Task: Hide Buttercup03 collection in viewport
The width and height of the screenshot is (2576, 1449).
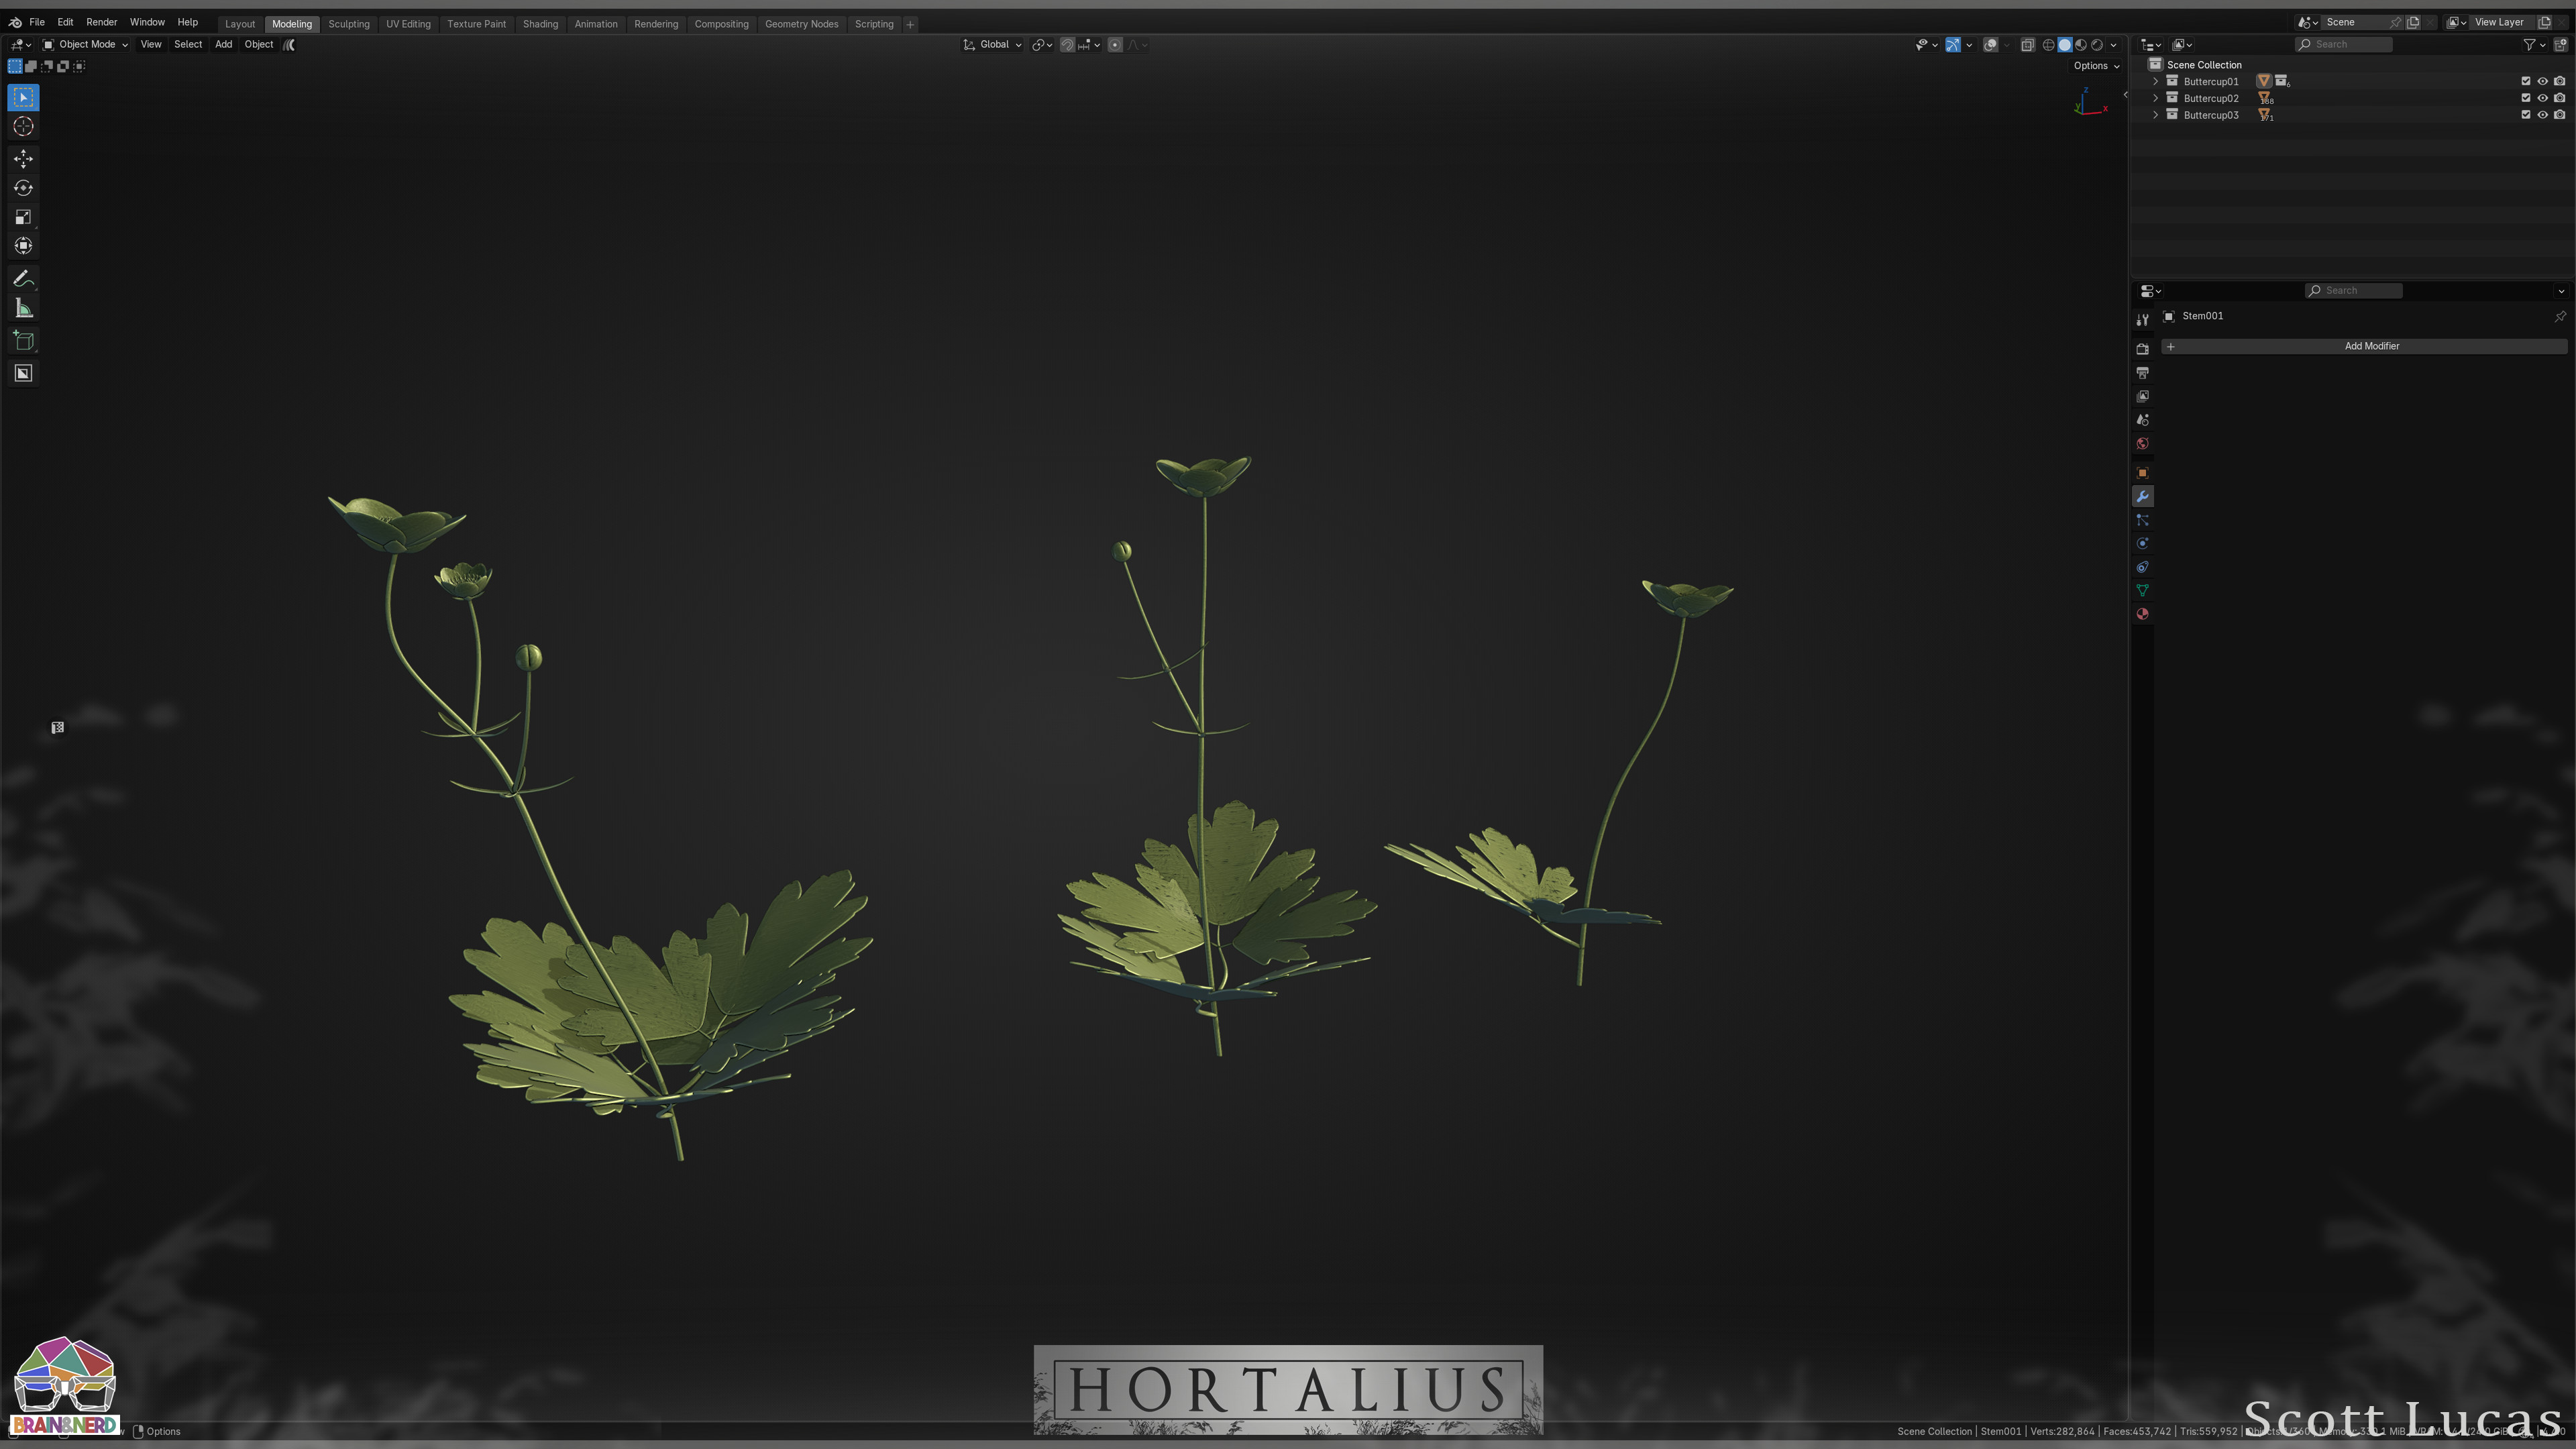Action: 2542,115
